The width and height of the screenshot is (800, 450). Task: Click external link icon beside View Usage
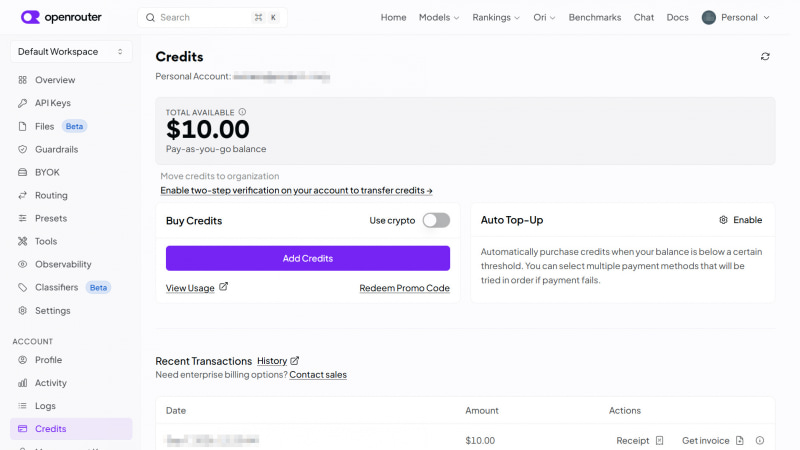(223, 287)
